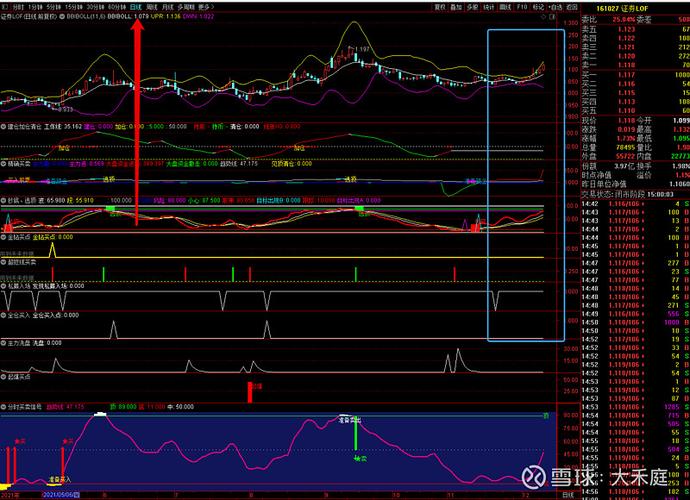Open the 多周期 multi-period dropdown
The width and height of the screenshot is (690, 500).
tap(187, 5)
